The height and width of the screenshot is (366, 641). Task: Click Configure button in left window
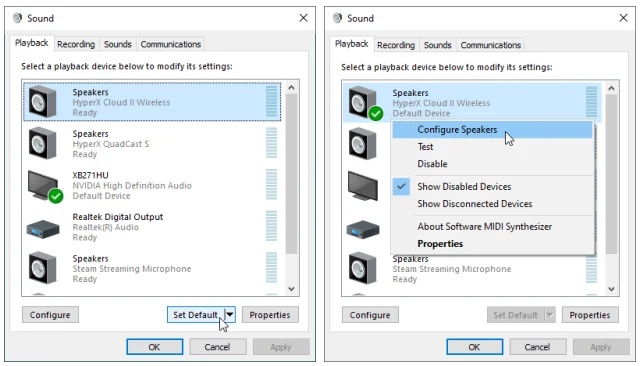(50, 315)
